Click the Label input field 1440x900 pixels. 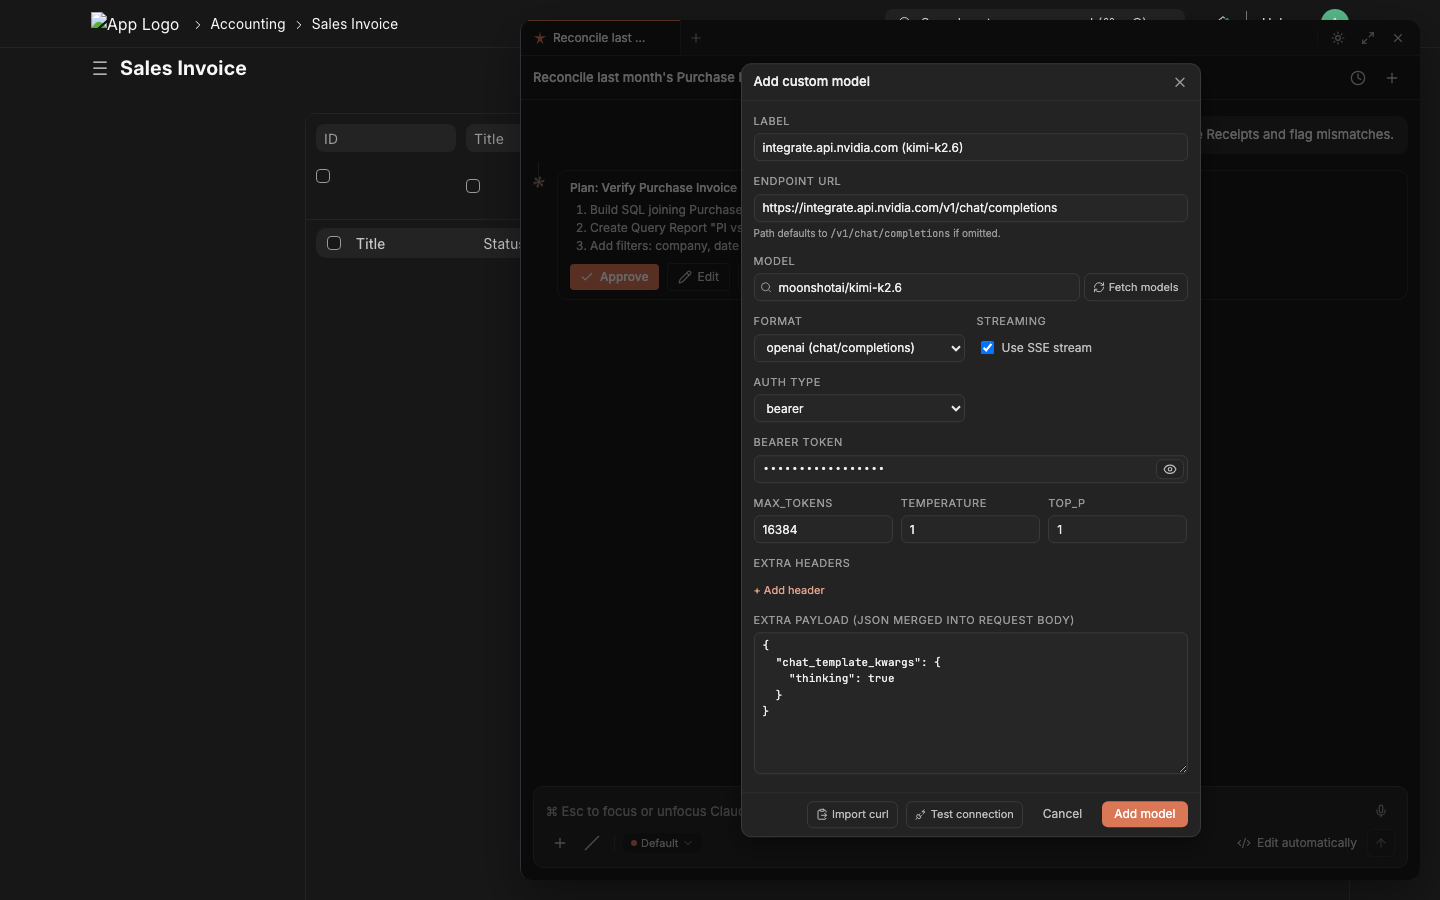[970, 147]
